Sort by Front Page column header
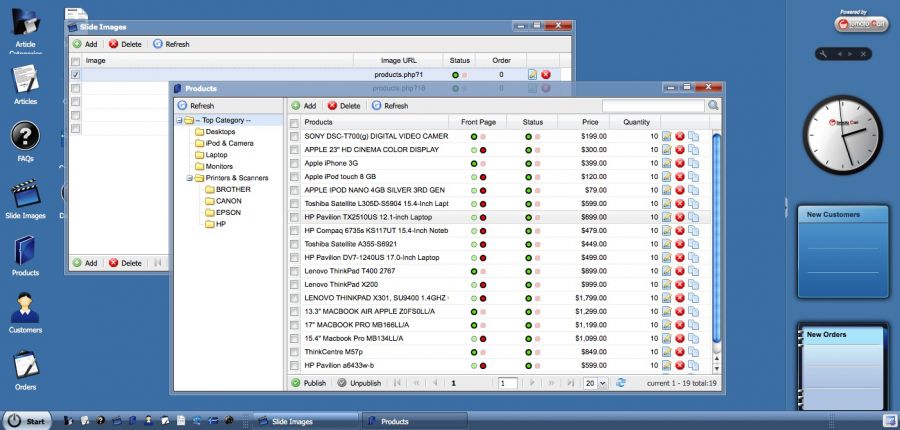Screen dimensions: 900x430 [478, 122]
